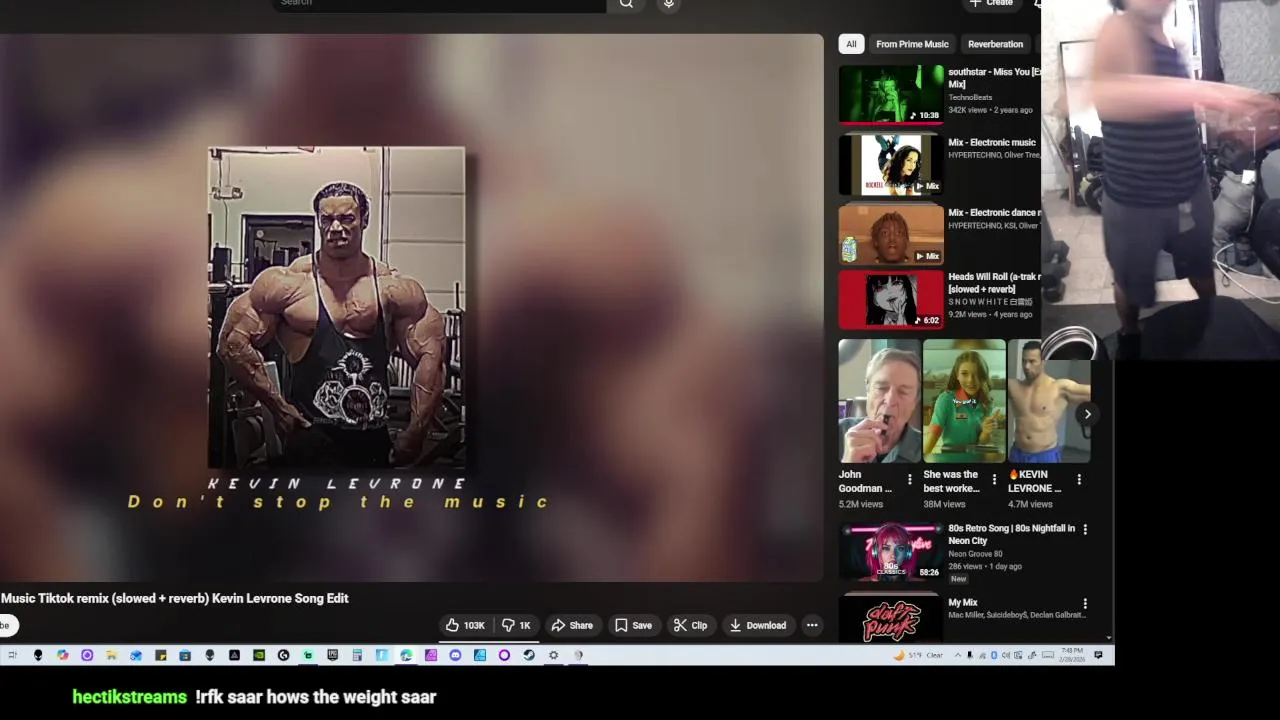Focus the YouTube search box

pyautogui.click(x=439, y=3)
